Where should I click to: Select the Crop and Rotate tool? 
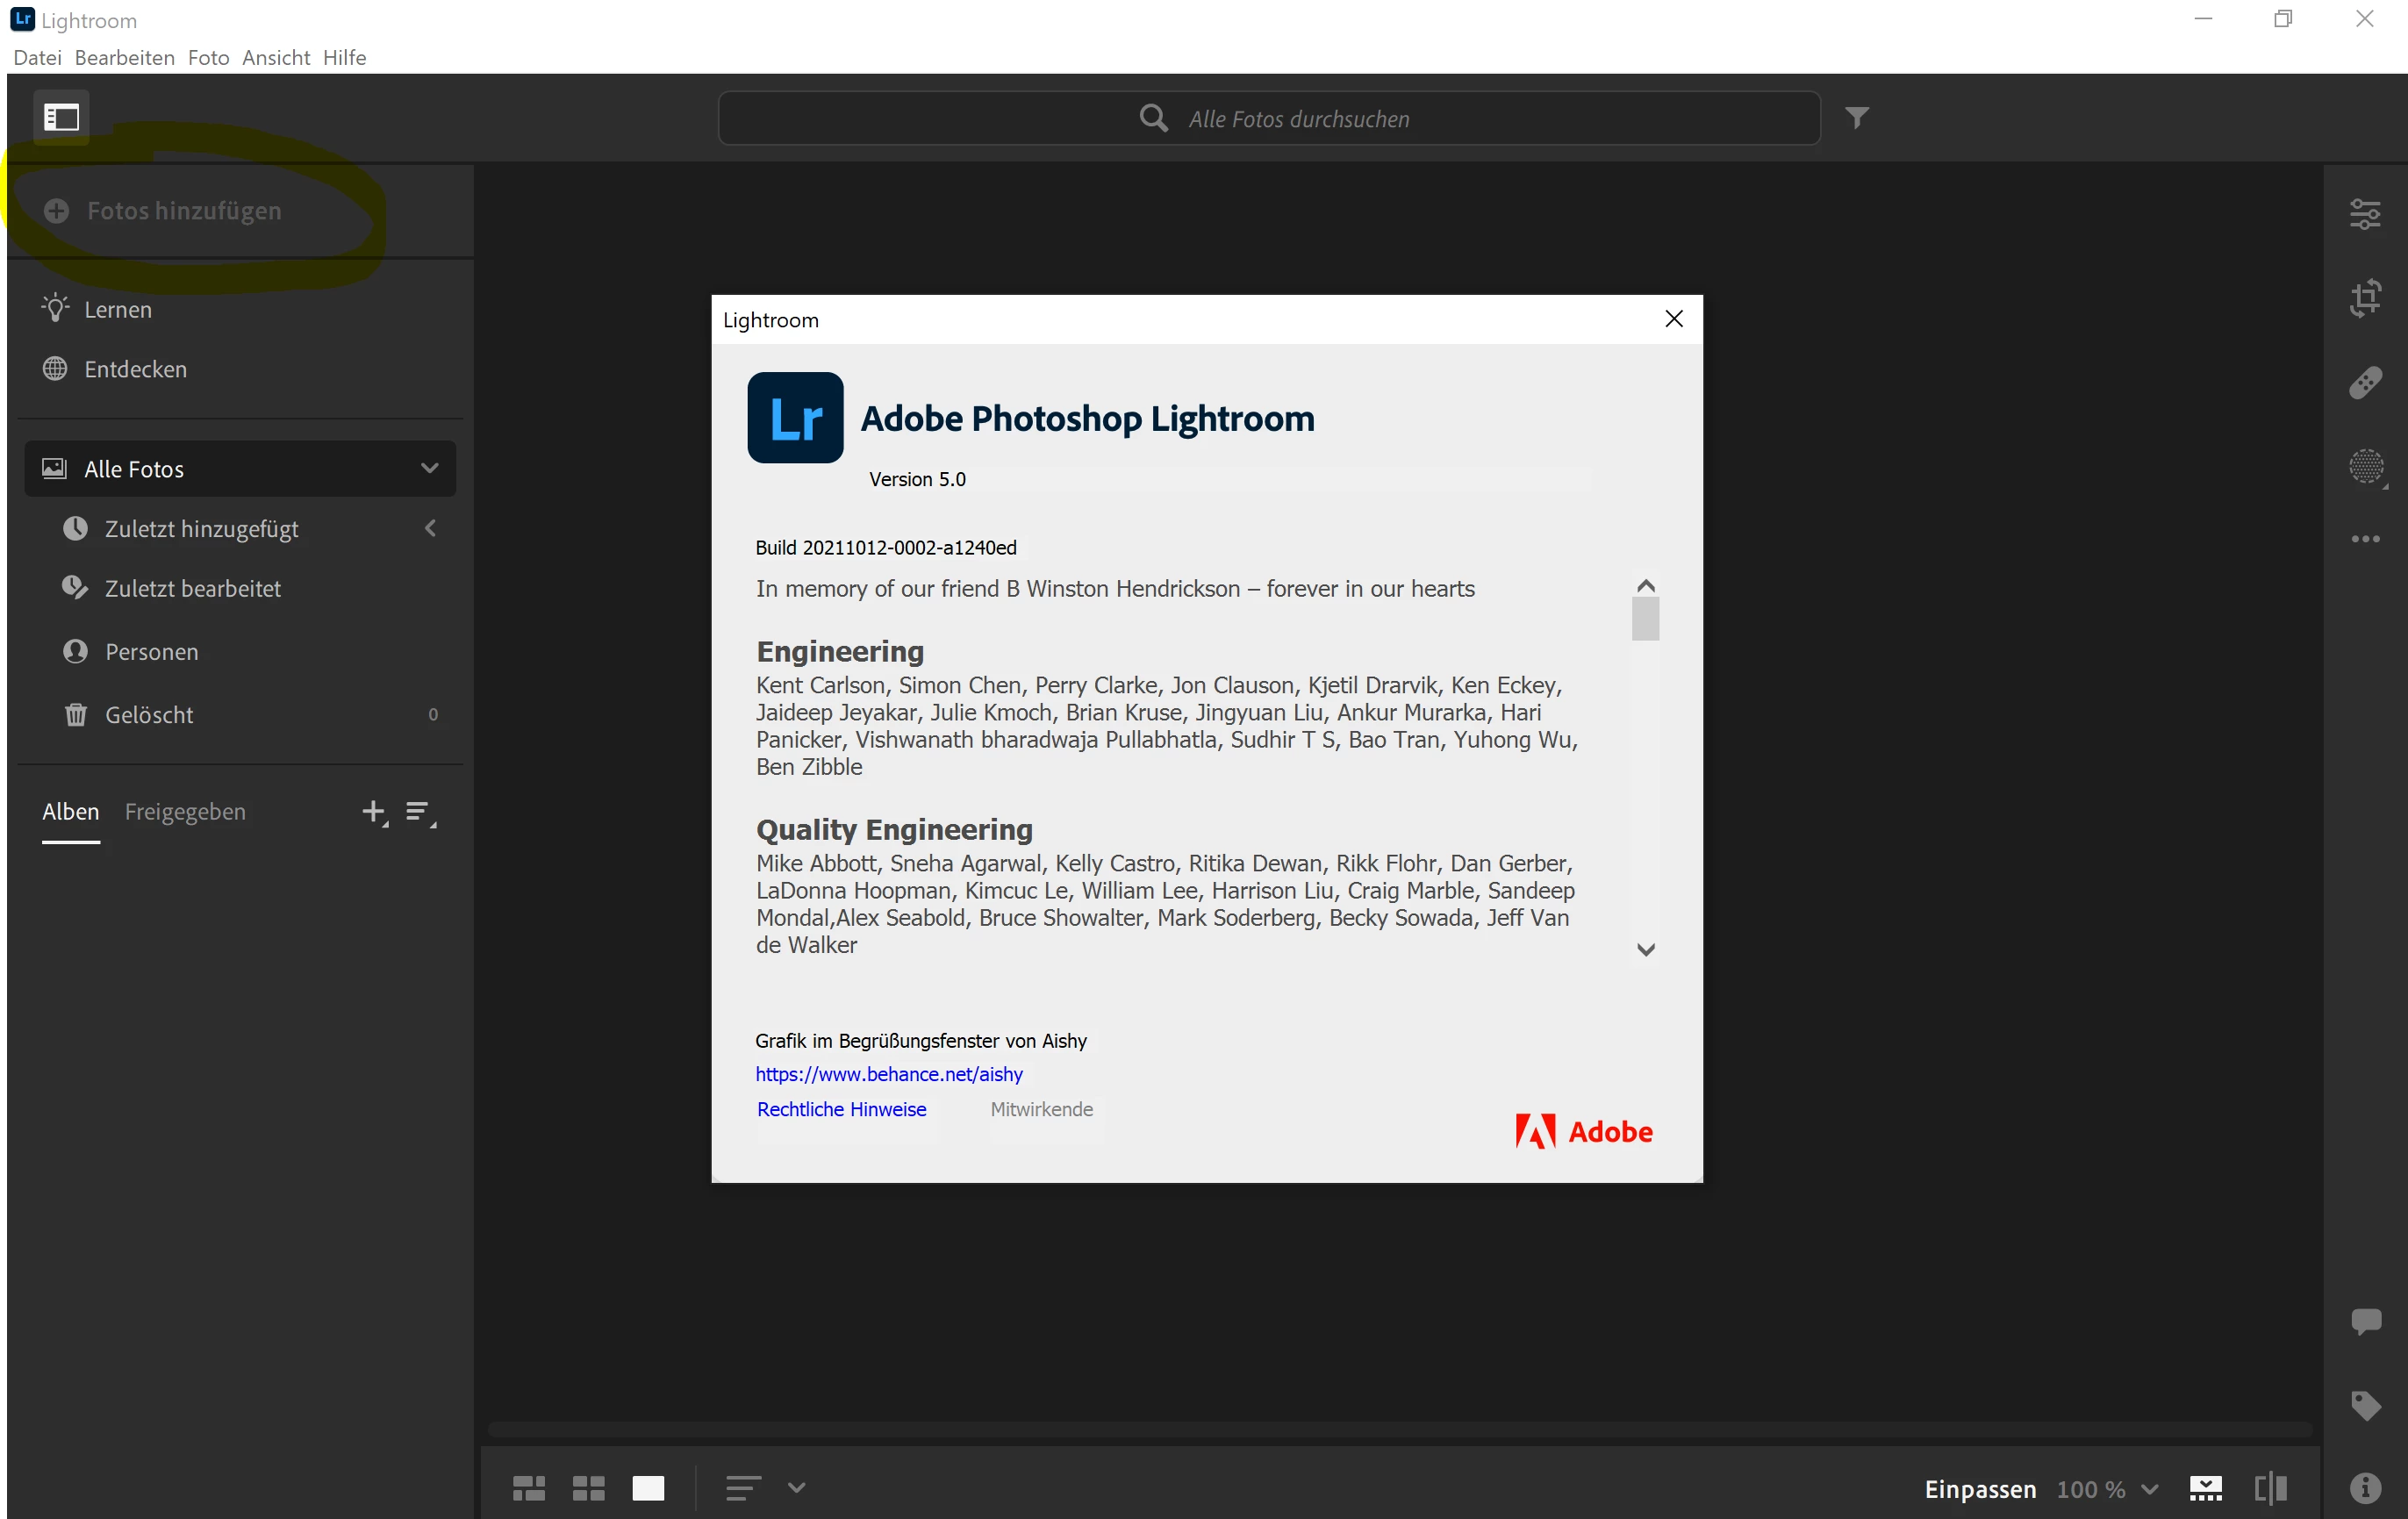coord(2365,298)
